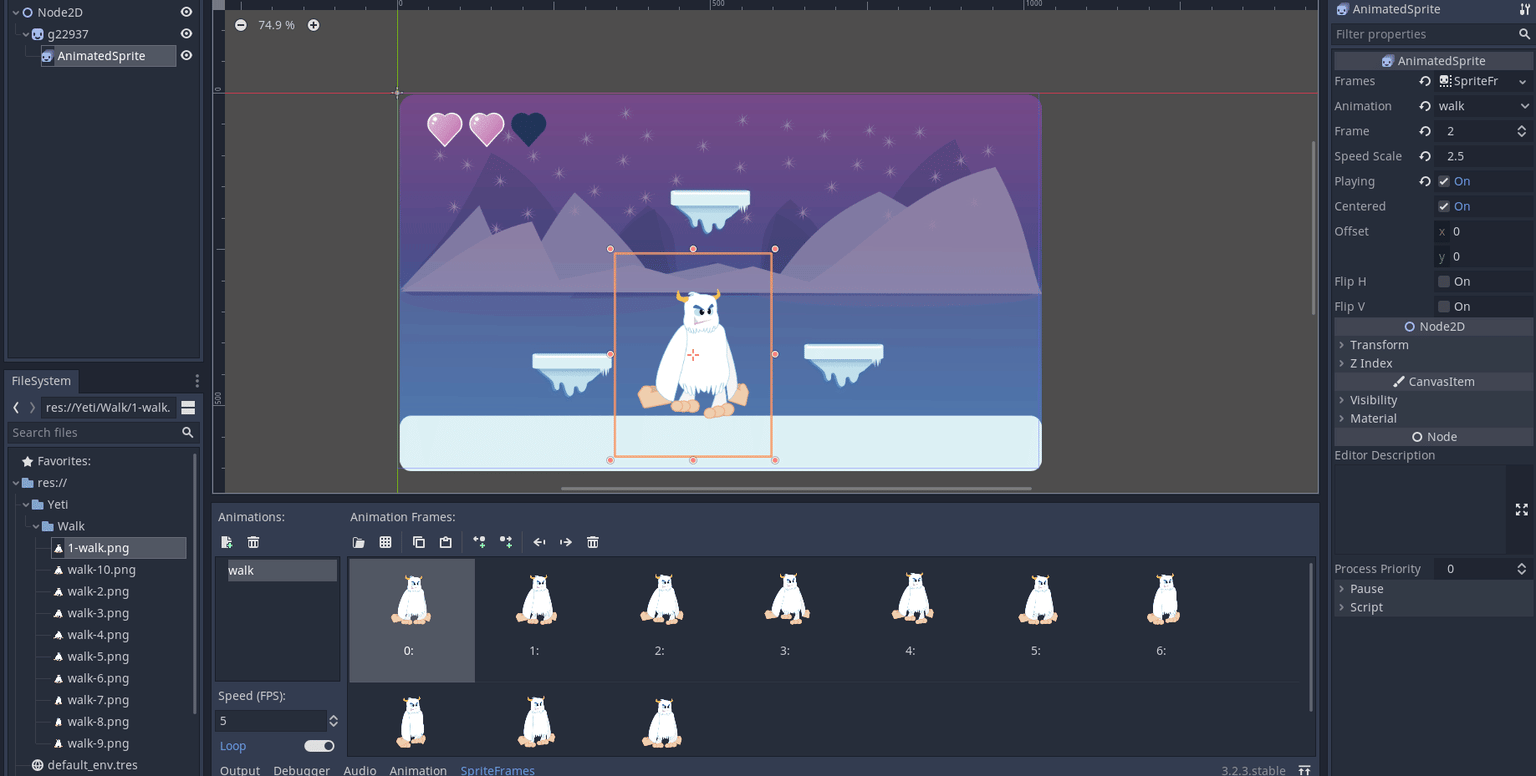Image resolution: width=1536 pixels, height=776 pixels.
Task: Open the Output bottom tab
Action: click(x=240, y=770)
